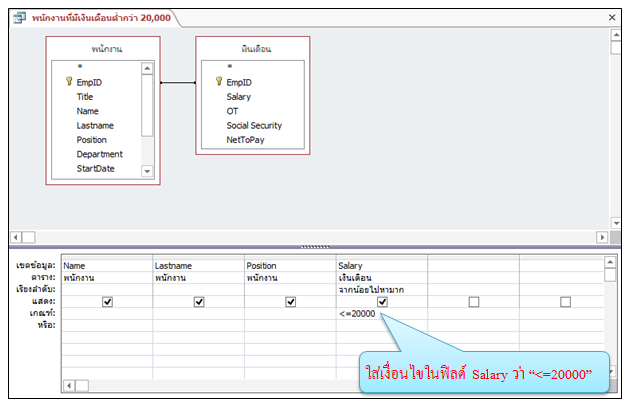Screen dimensions: 628x403
Task: Select the asterisk field in พนักงาน table
Action: 80,66
